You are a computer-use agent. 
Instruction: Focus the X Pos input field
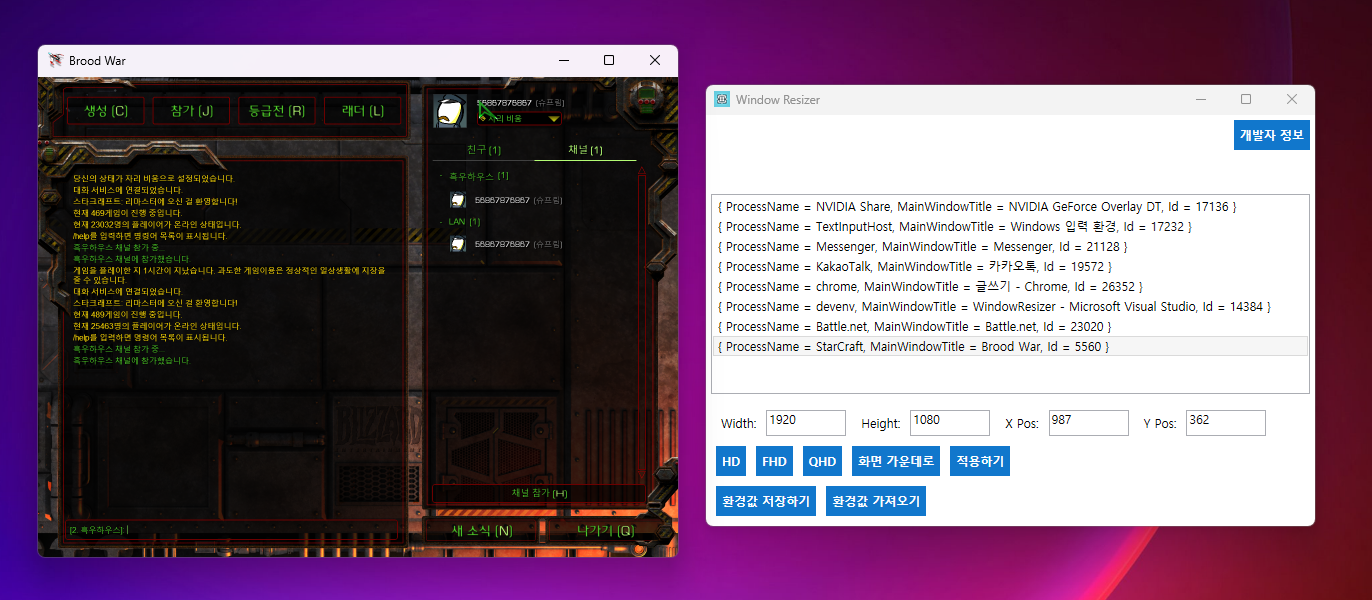pyautogui.click(x=1089, y=423)
